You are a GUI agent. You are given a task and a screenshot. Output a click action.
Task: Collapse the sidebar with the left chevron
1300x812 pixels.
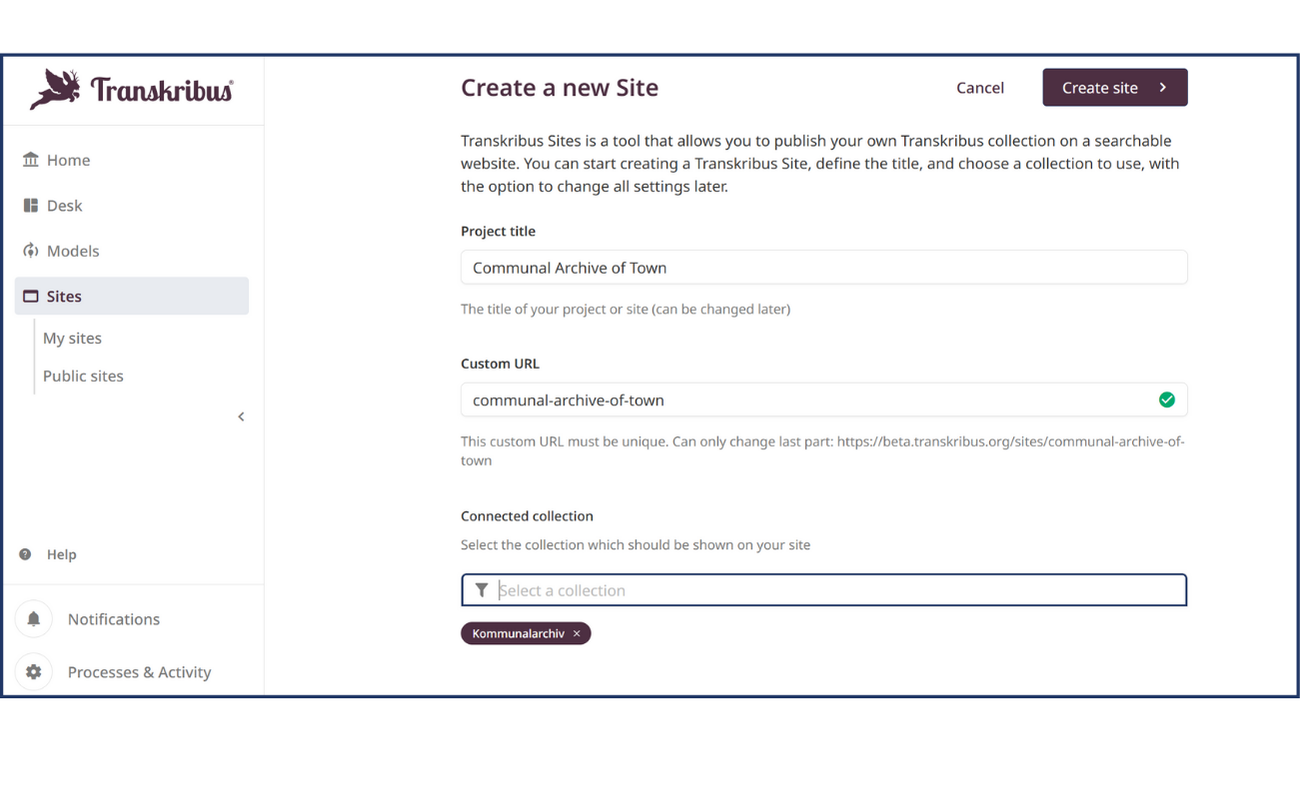240,416
